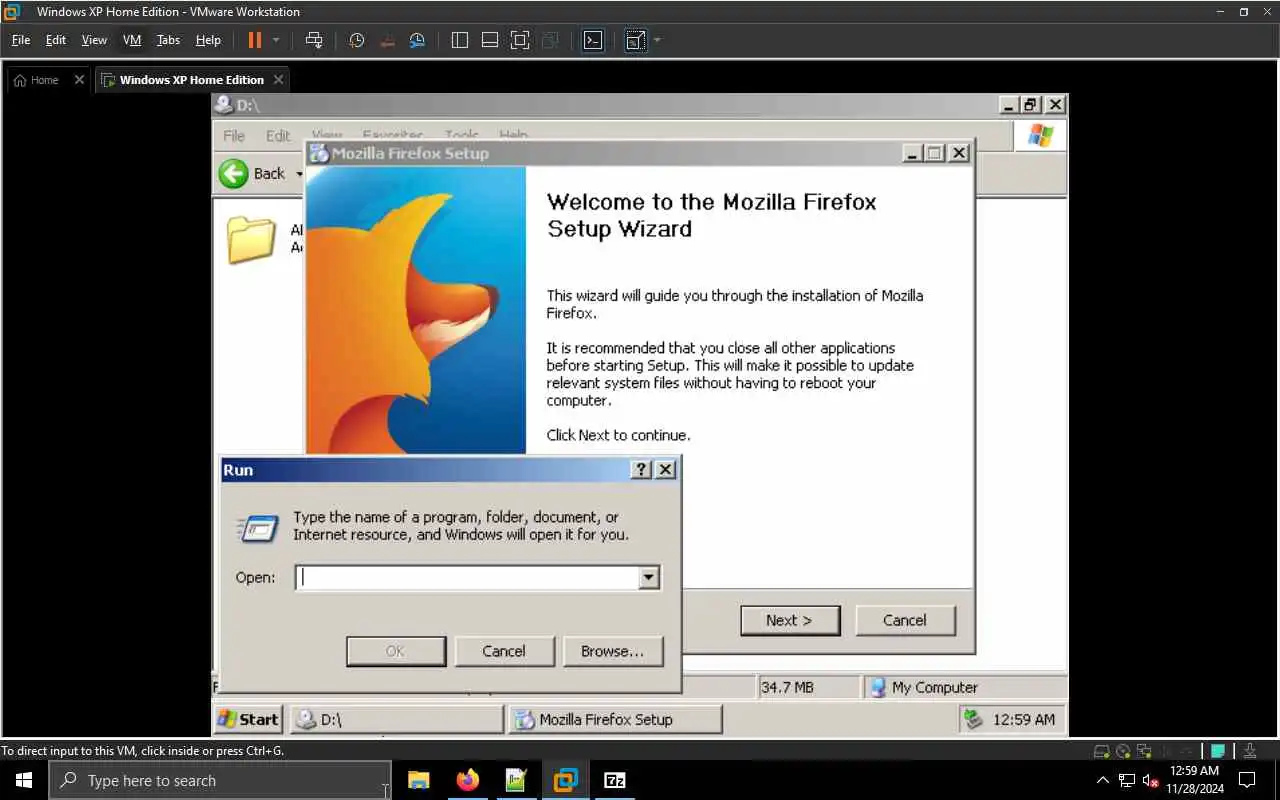Click the Windows host Start button
The width and height of the screenshot is (1280, 800).
tap(24, 780)
